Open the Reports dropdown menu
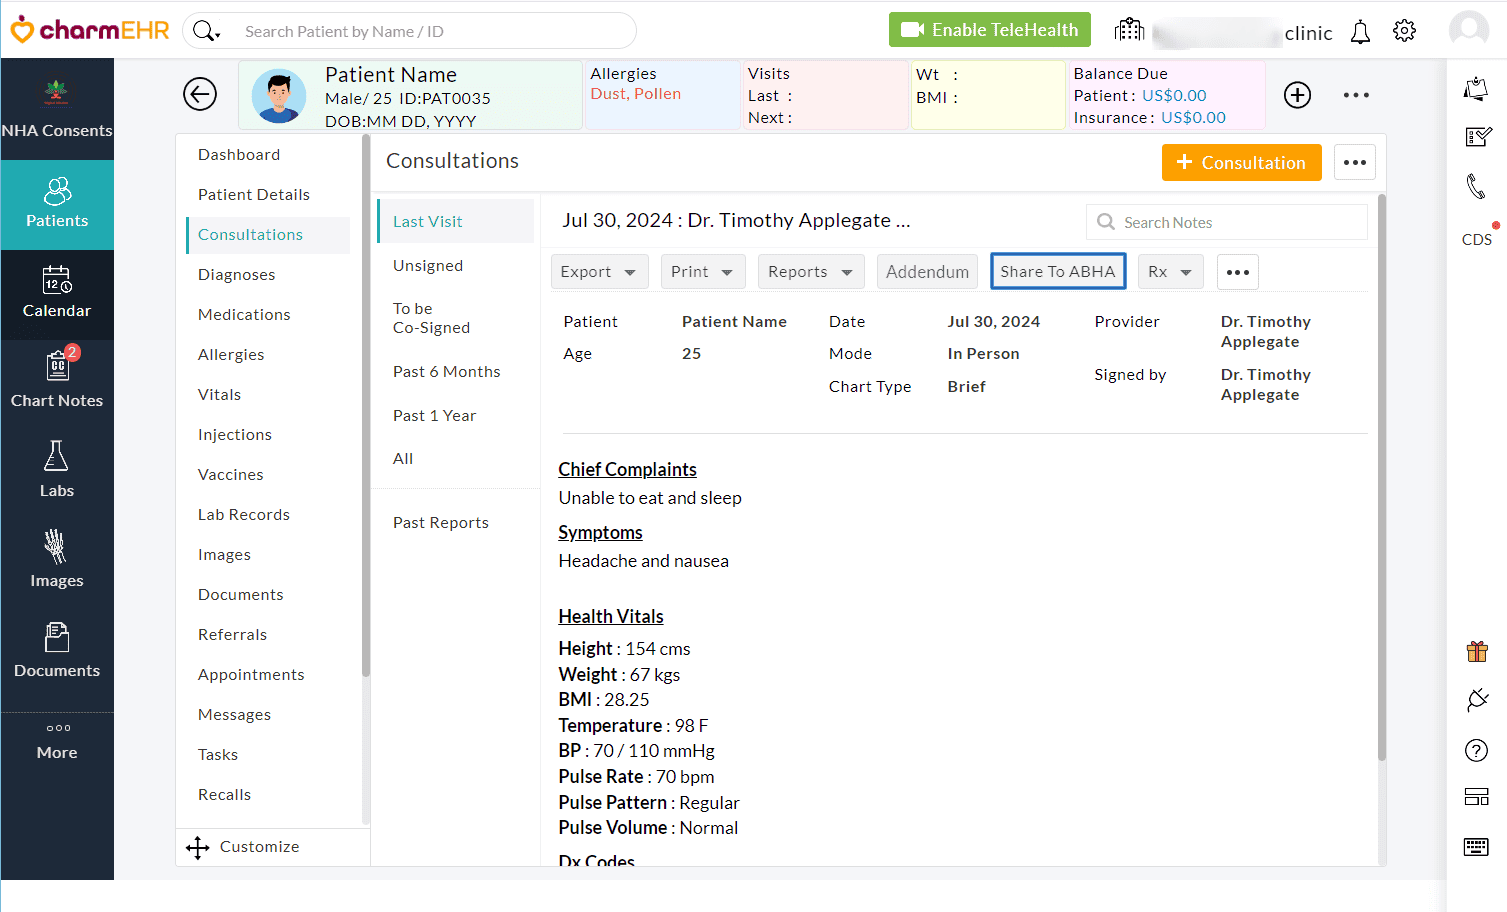1507x912 pixels. [810, 272]
